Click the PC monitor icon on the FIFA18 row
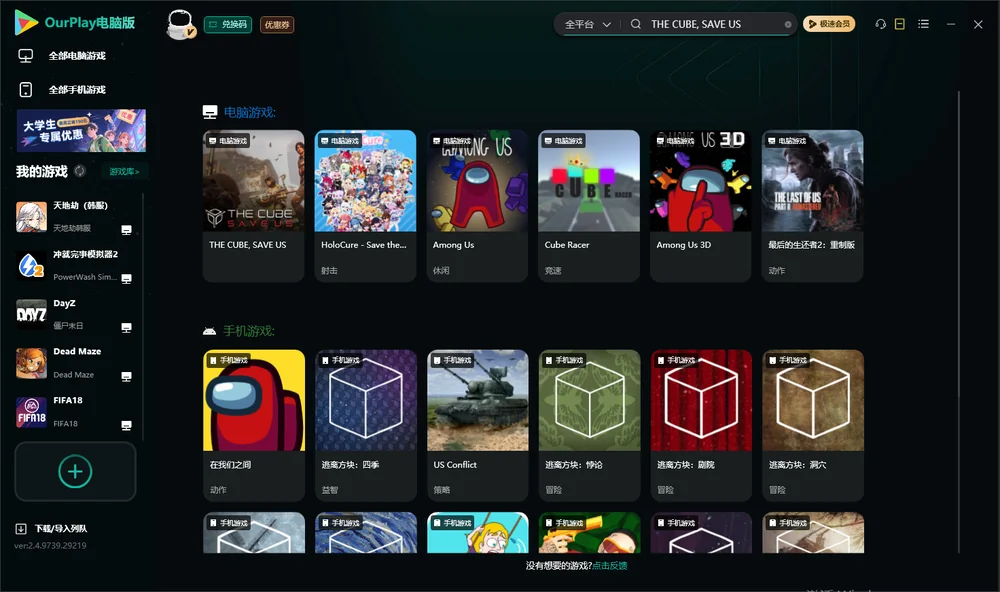1000x592 pixels. pyautogui.click(x=126, y=426)
